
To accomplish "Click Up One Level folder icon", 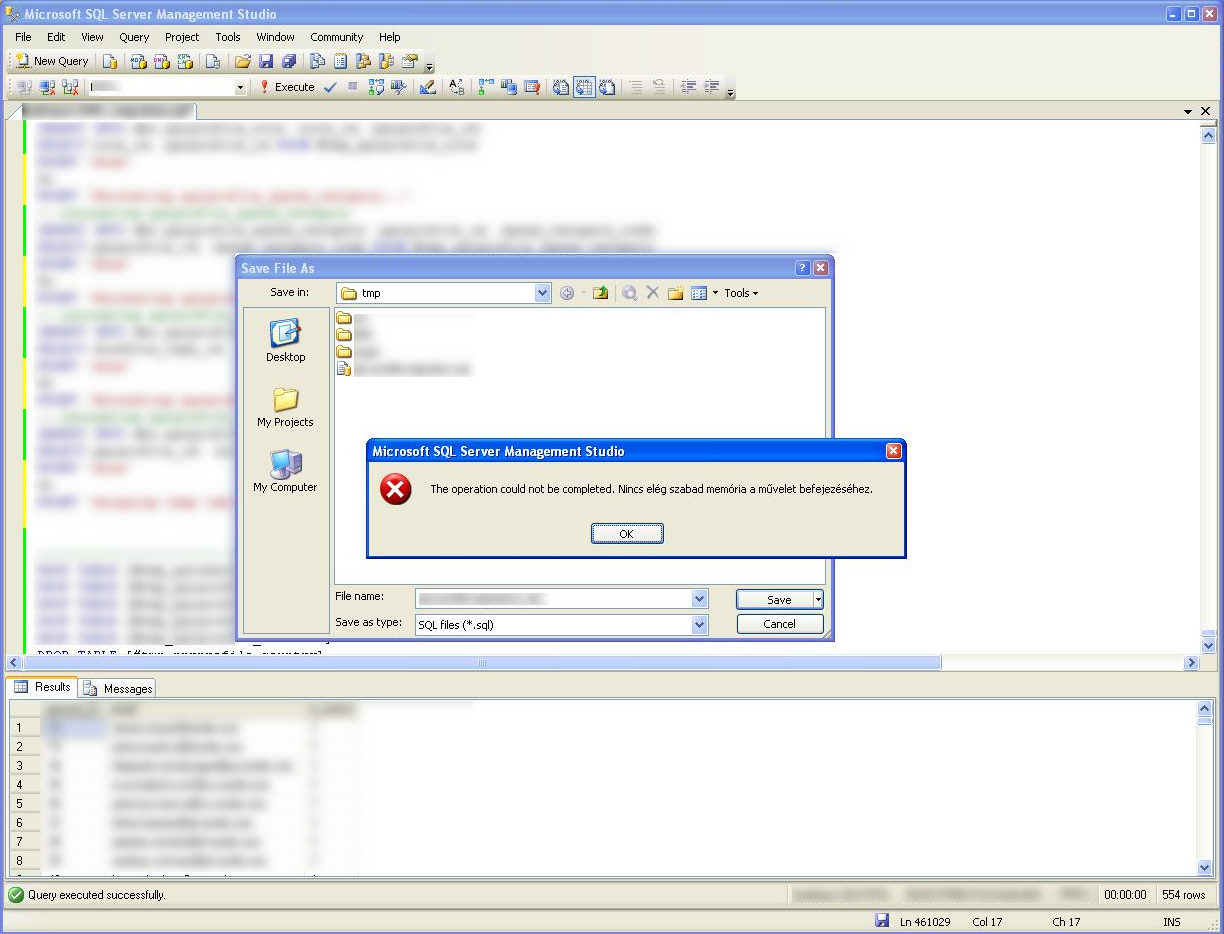I will point(600,293).
